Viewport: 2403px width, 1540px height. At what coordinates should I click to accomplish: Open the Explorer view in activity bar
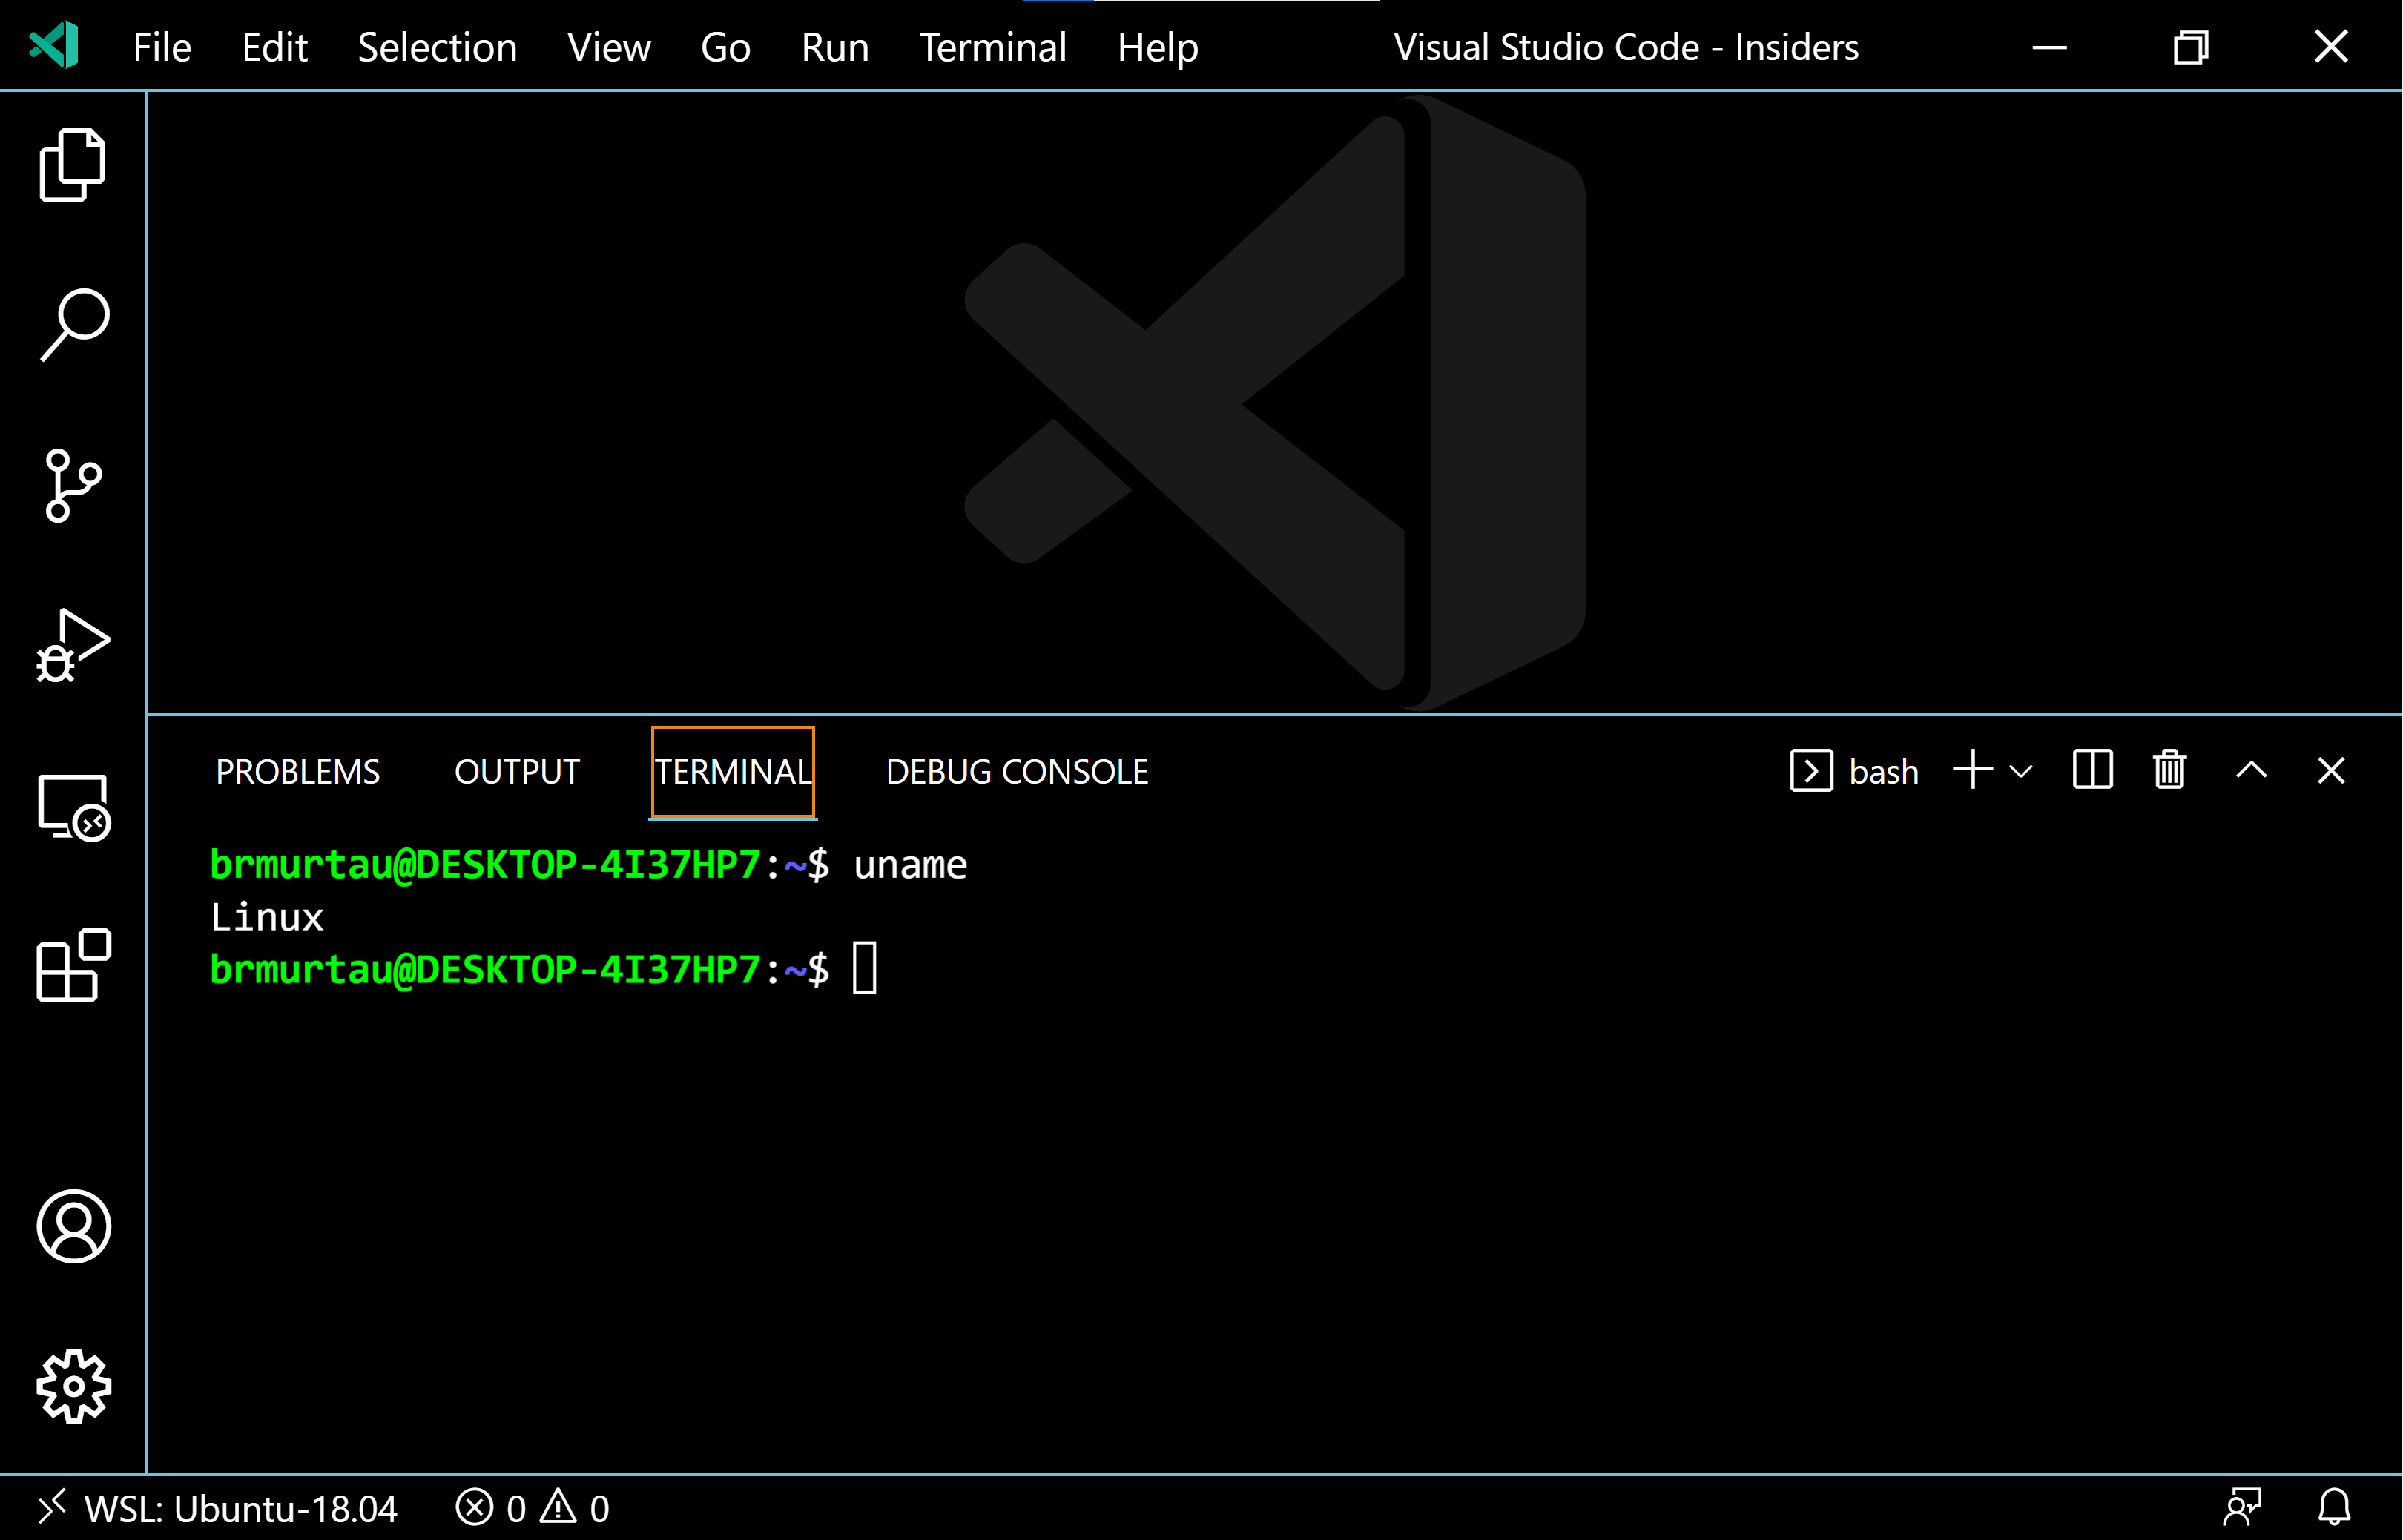tap(72, 165)
